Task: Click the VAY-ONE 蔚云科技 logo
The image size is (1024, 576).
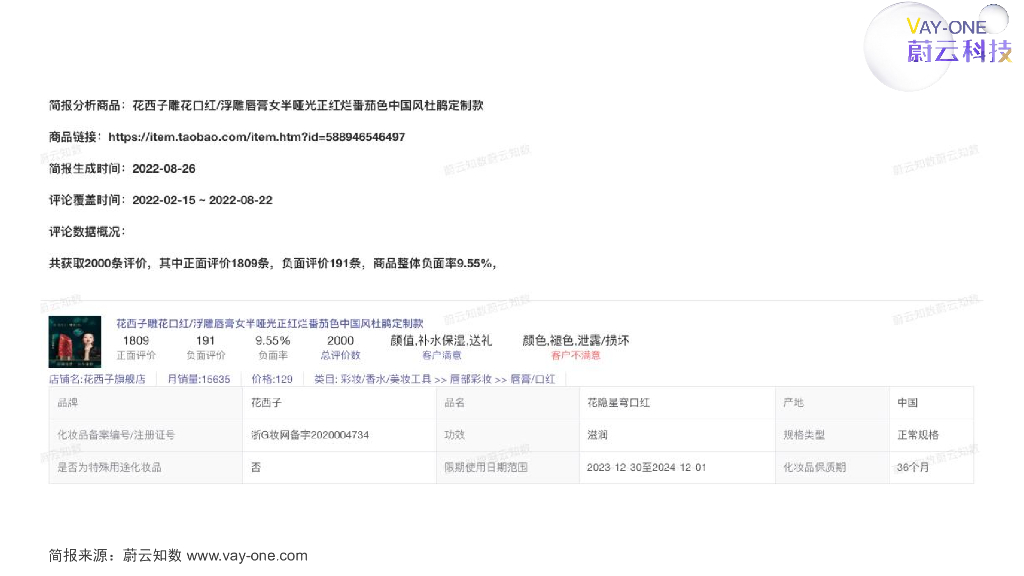Action: (x=959, y=40)
